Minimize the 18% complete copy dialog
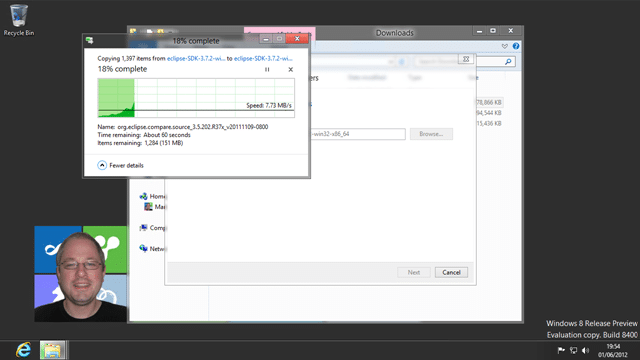 266,39
